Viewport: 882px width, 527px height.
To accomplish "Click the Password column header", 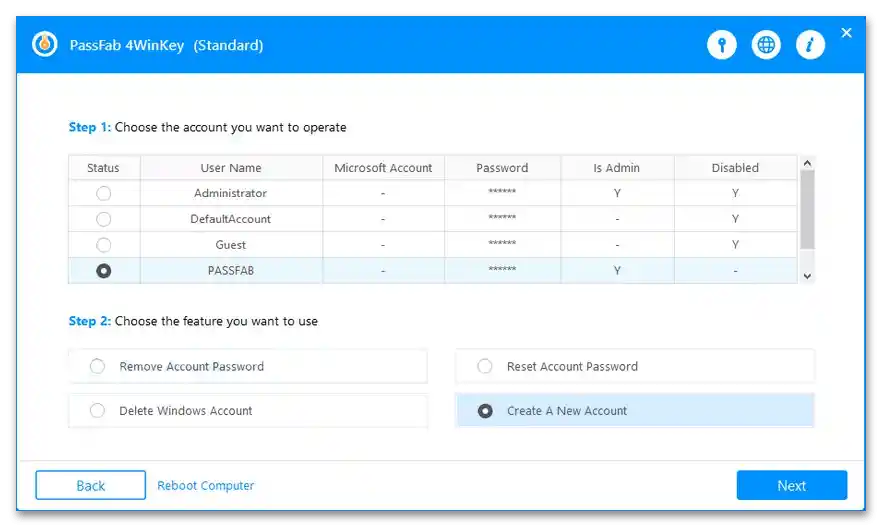I will point(502,168).
